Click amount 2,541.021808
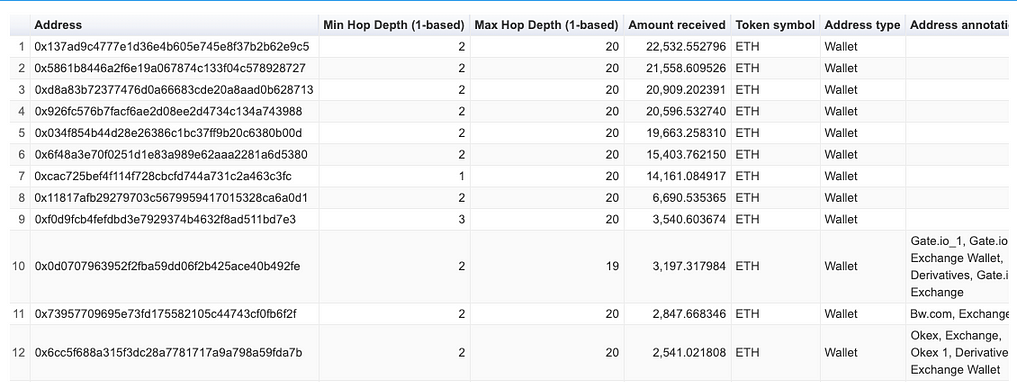 point(689,353)
